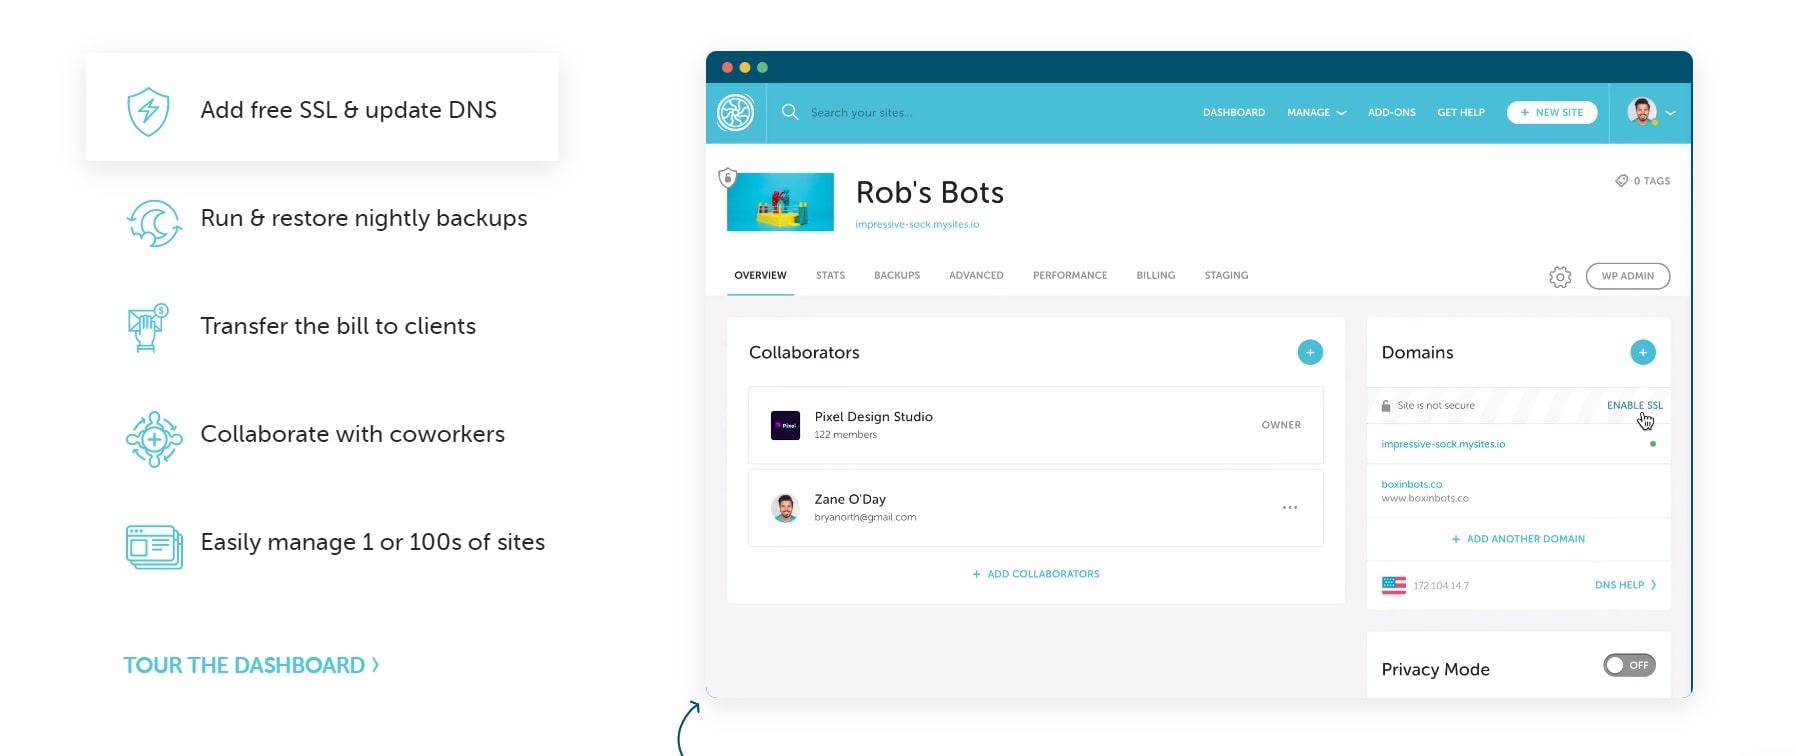Screen dimensions: 1796x756
Task: Add a collaborator with the plus circle
Action: click(1310, 352)
